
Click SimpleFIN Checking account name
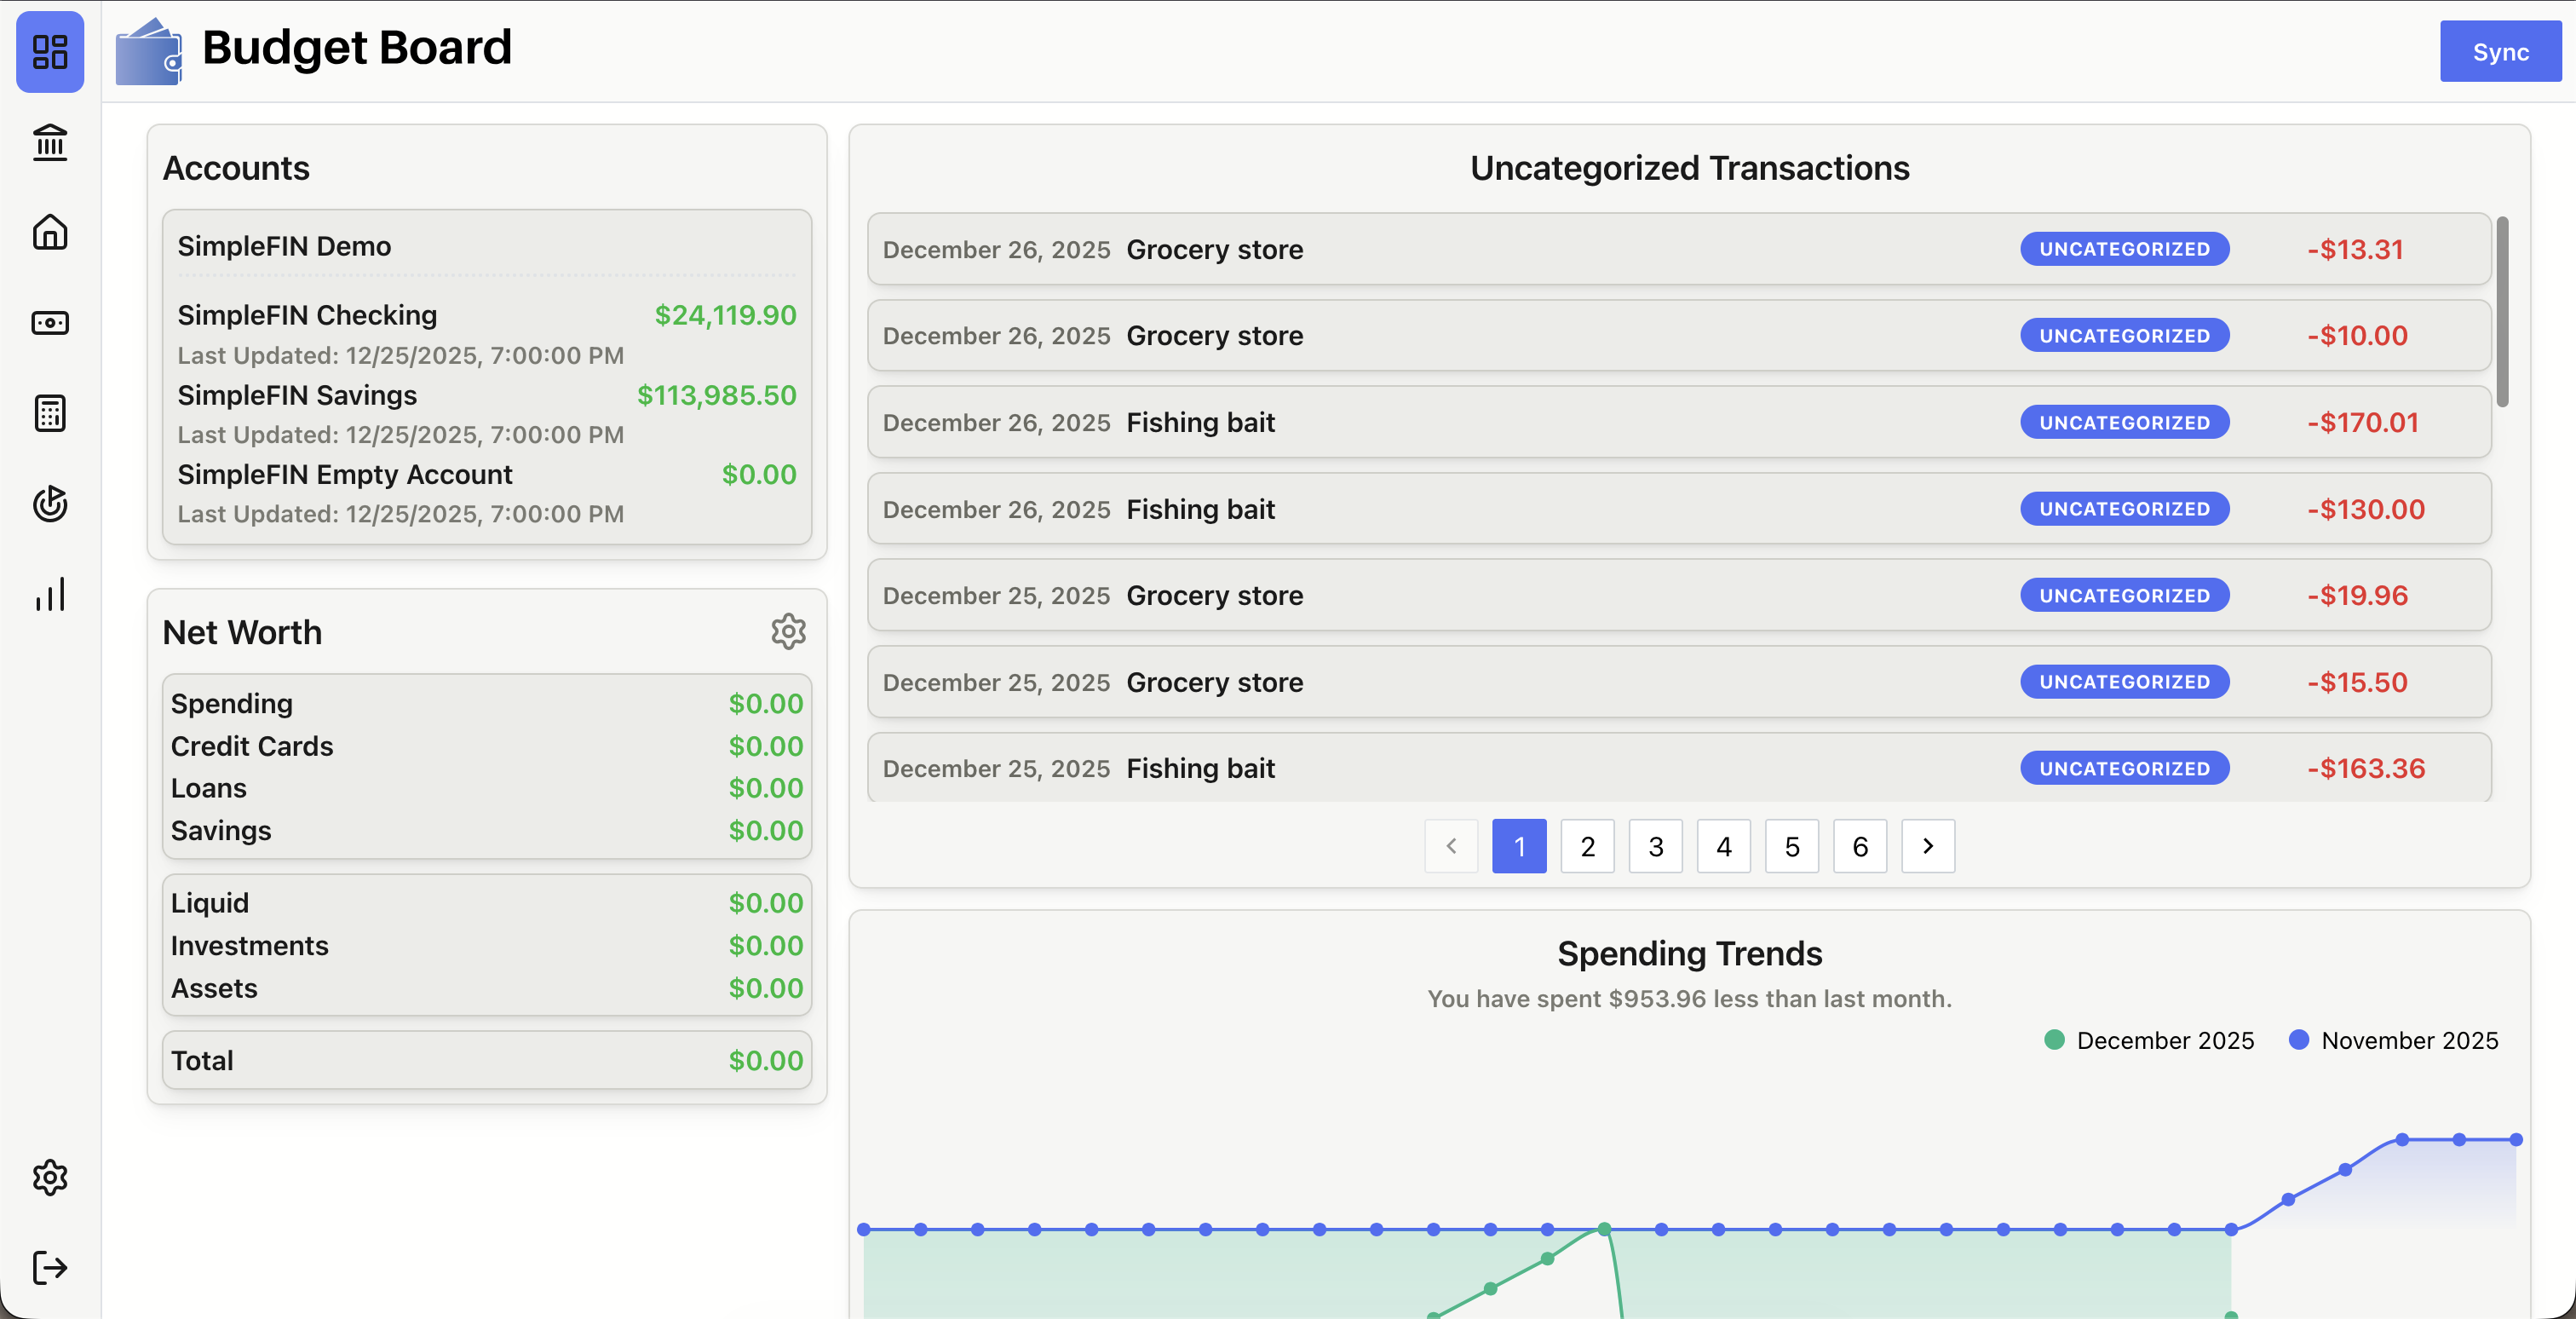(307, 315)
